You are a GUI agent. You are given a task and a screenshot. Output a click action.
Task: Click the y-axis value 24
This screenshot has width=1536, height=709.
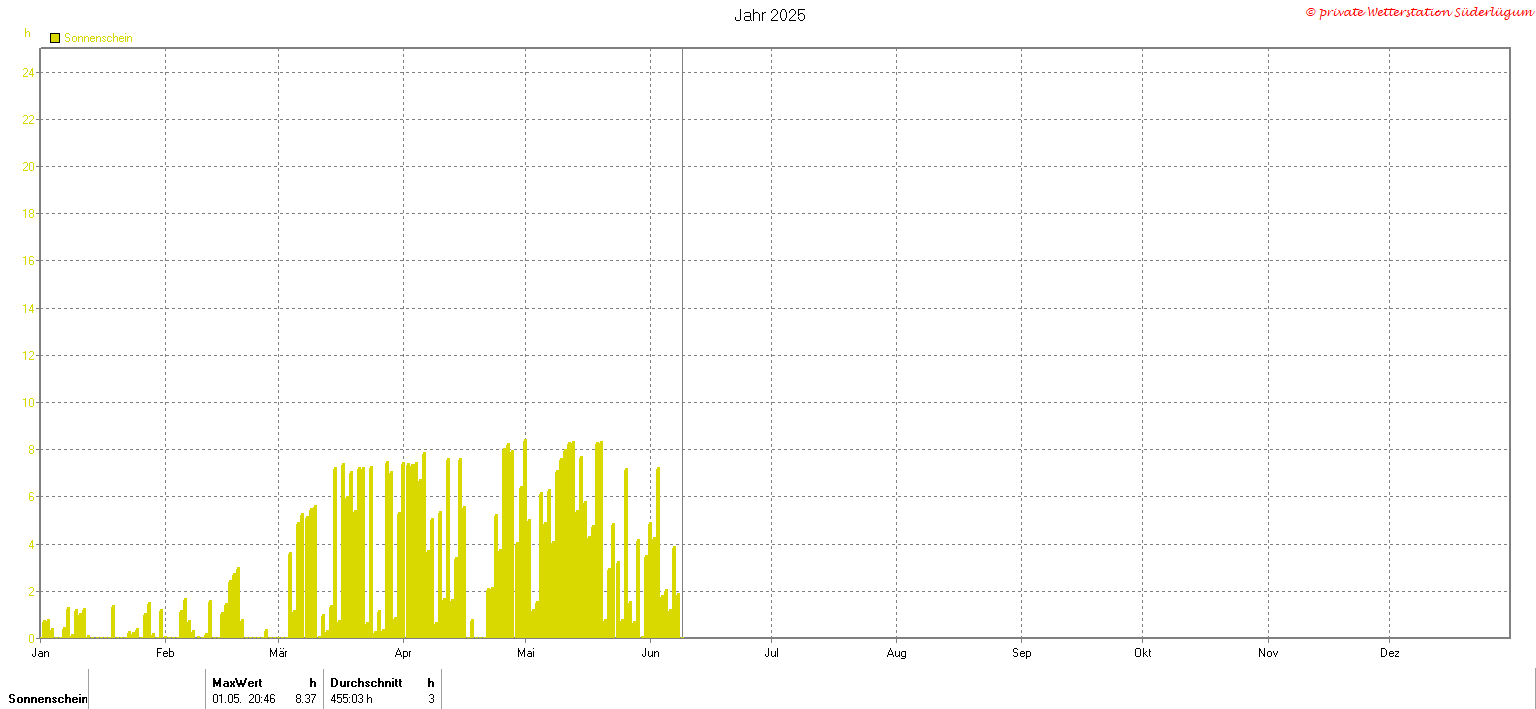[x=29, y=72]
